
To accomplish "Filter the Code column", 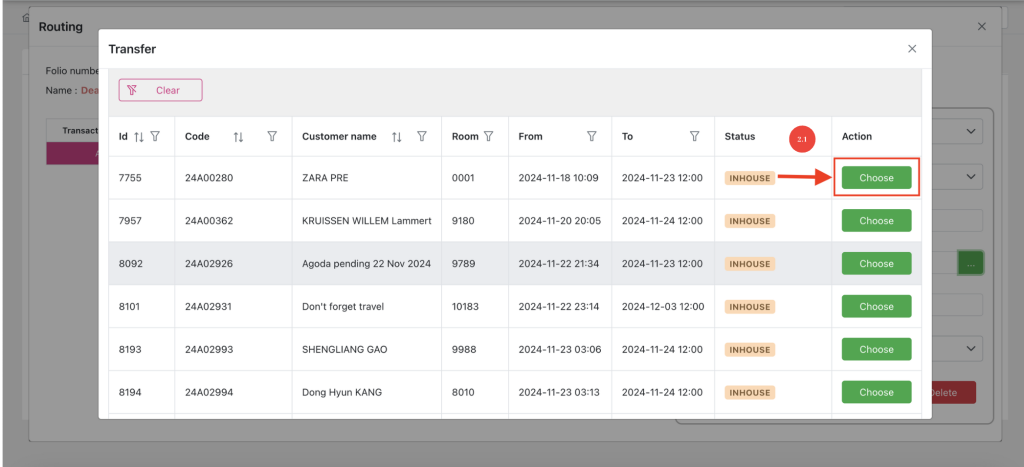I will (272, 137).
